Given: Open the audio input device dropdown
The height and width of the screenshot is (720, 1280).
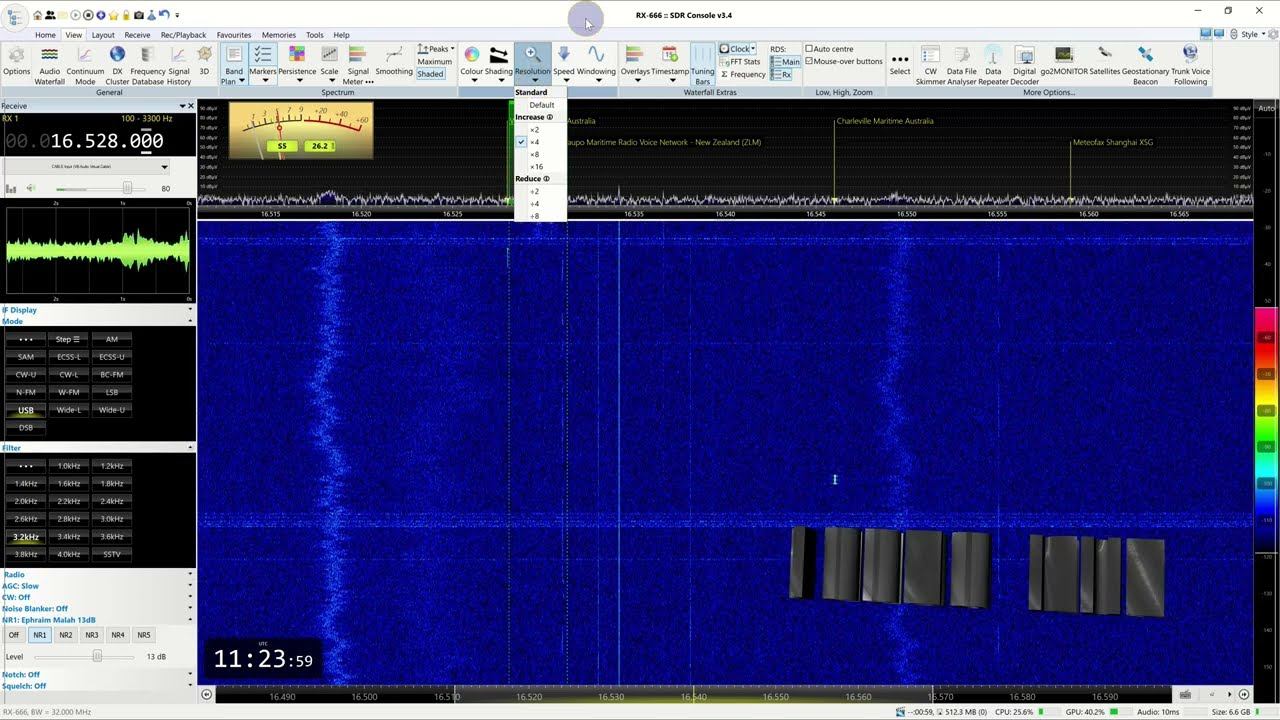Looking at the screenshot, I should [164, 167].
